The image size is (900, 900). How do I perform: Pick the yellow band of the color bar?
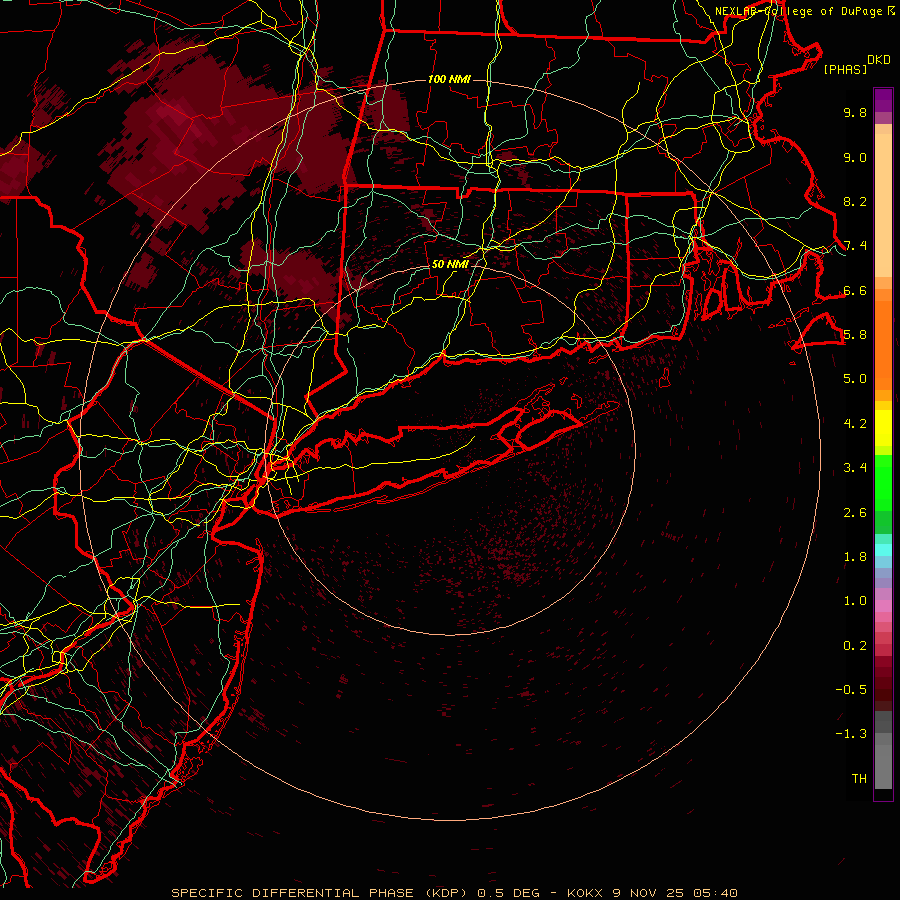[883, 428]
